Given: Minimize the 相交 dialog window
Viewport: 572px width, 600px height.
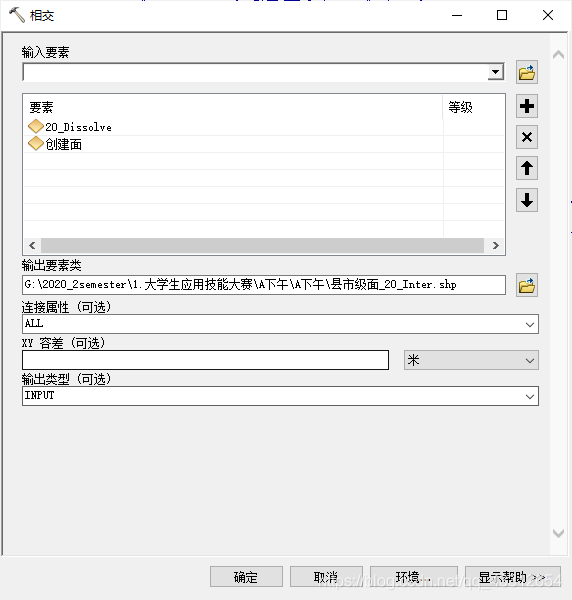Looking at the screenshot, I should pos(457,15).
